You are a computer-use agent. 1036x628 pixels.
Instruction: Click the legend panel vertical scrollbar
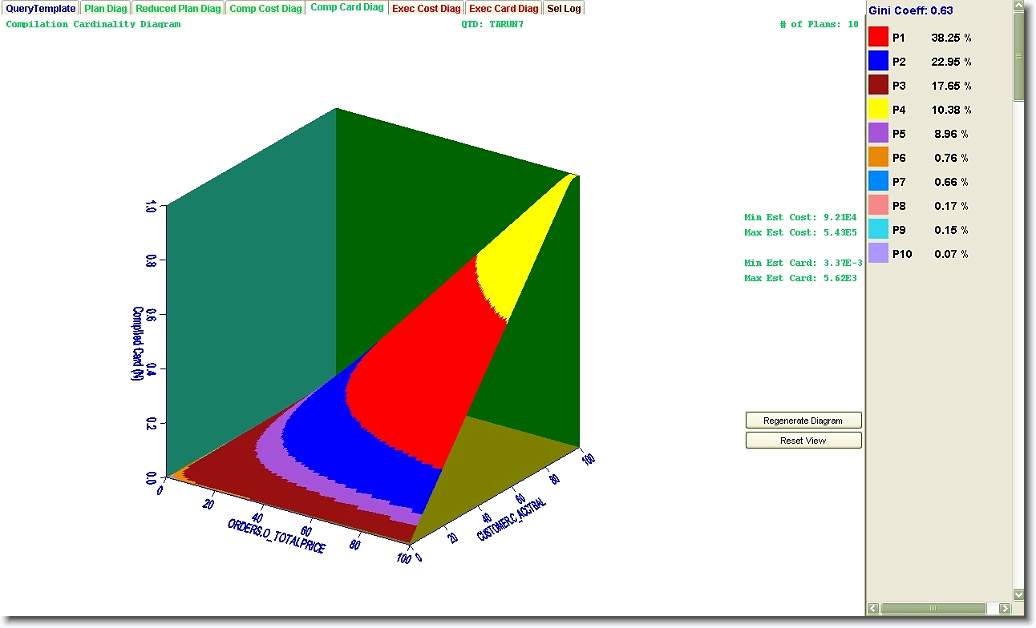coord(1019,300)
